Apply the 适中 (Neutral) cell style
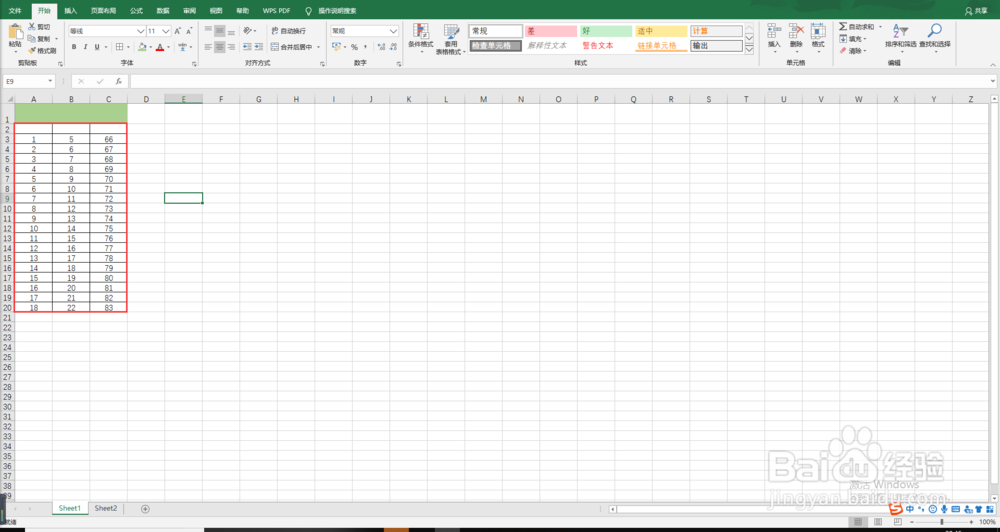 pos(661,31)
